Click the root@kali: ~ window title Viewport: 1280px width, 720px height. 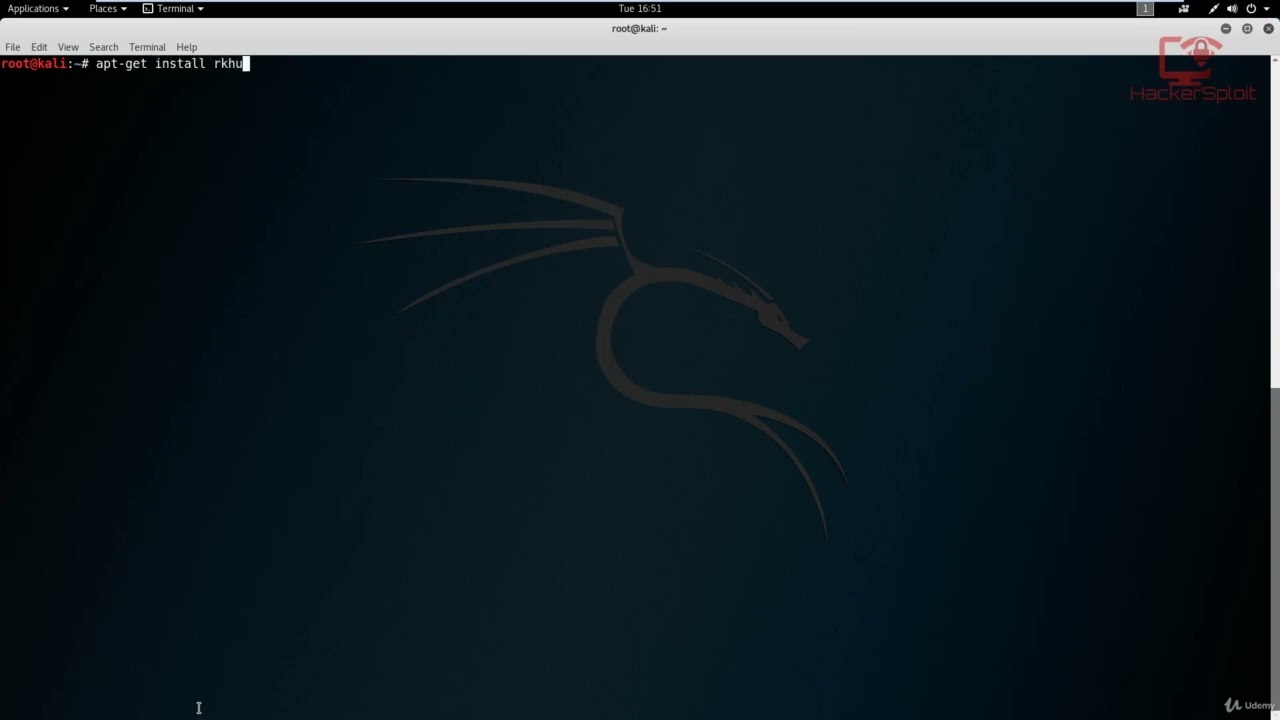pos(640,28)
